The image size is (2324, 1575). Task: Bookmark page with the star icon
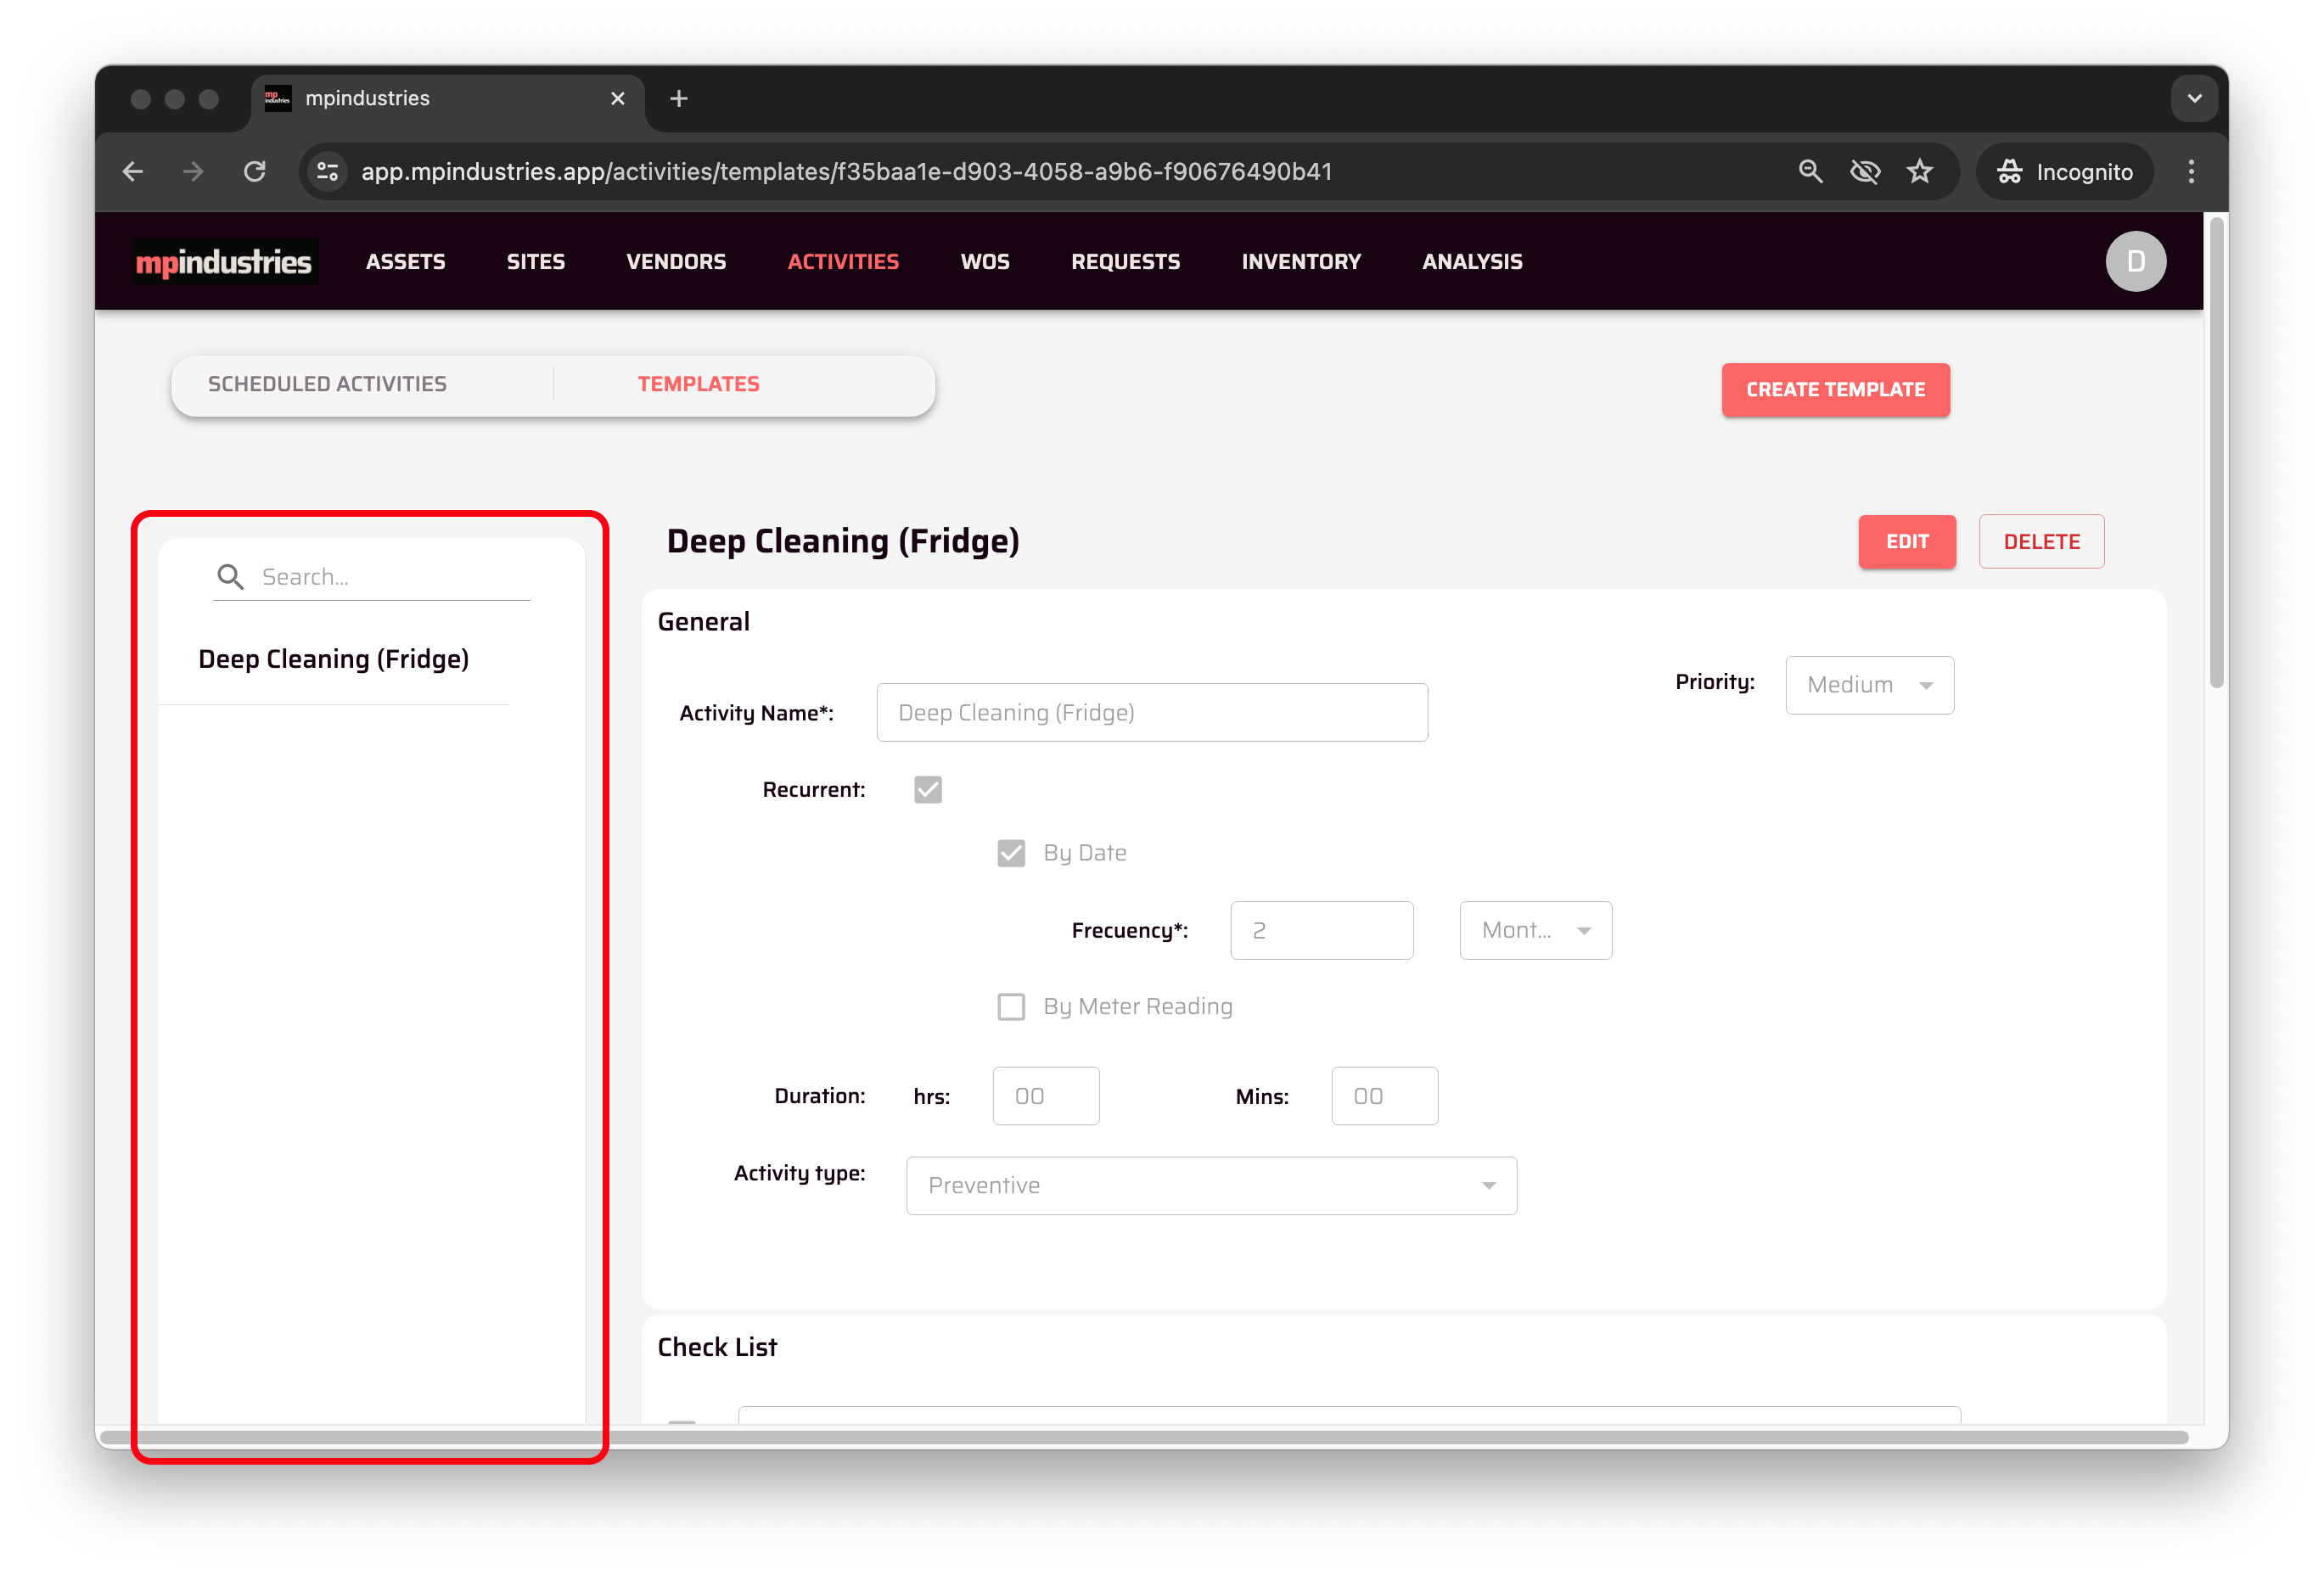(1919, 172)
